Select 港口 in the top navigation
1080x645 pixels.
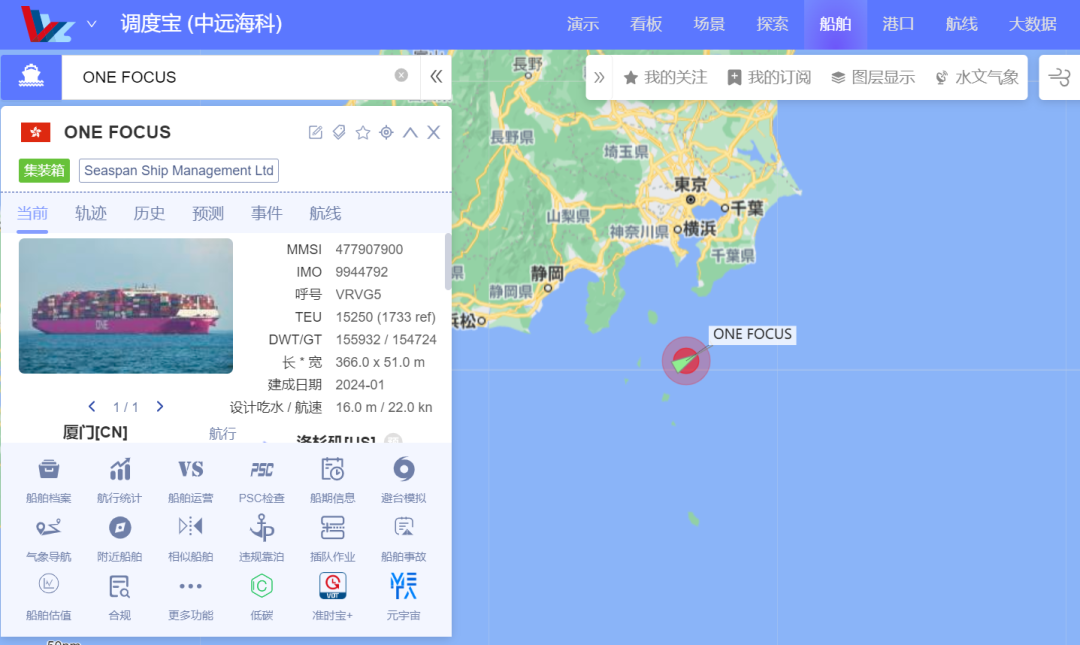898,24
